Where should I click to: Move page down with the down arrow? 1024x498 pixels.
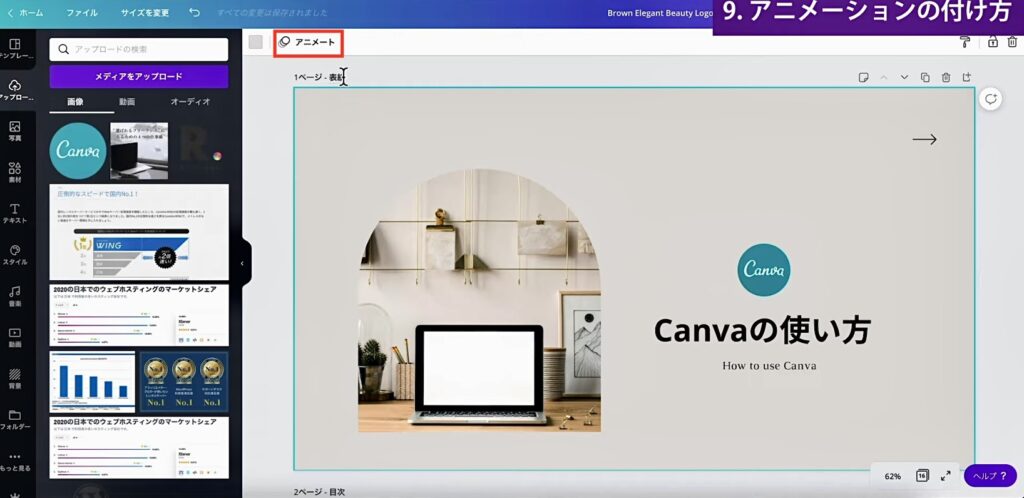(904, 78)
